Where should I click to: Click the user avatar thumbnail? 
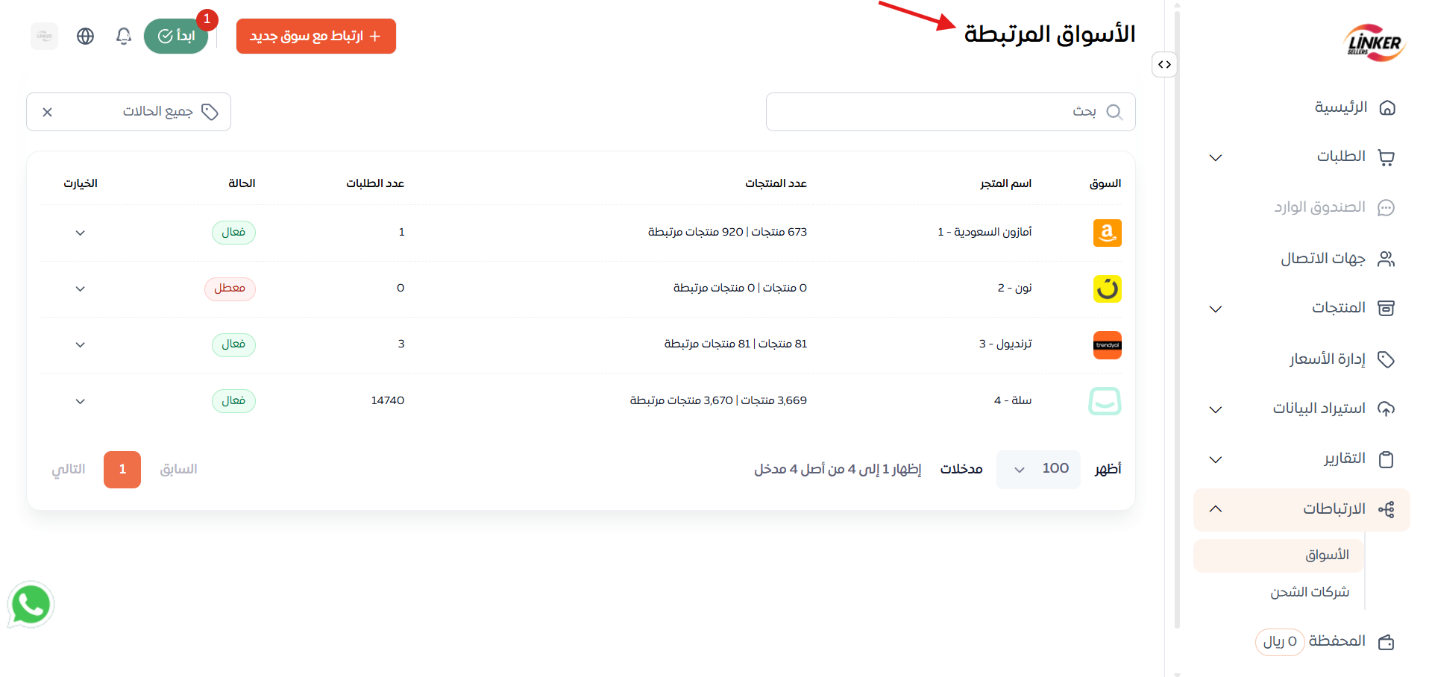click(44, 36)
